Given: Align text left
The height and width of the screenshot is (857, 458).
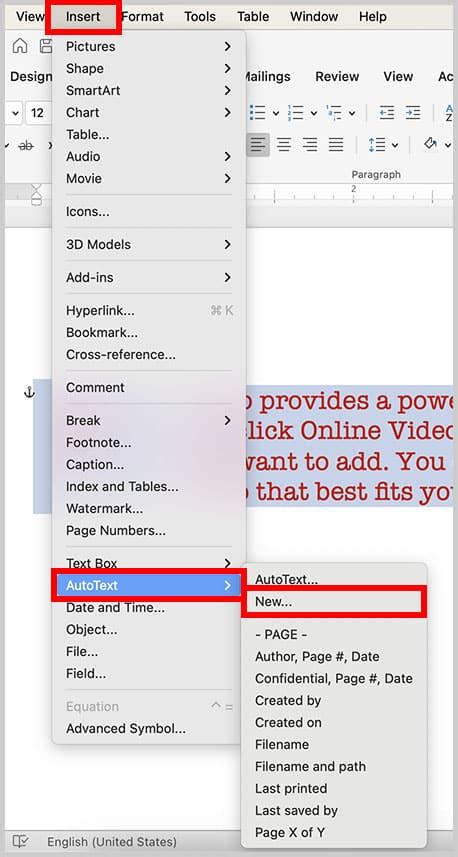Looking at the screenshot, I should pyautogui.click(x=258, y=145).
